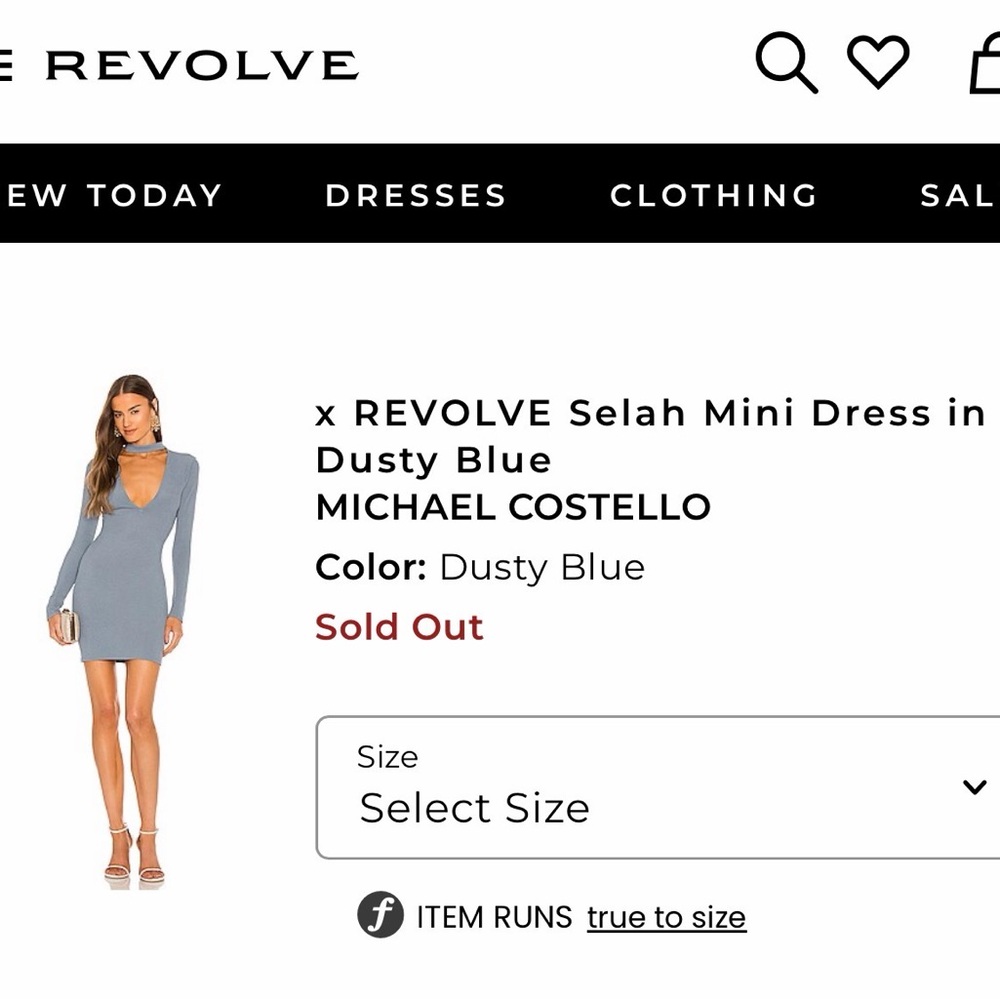Click the REVOLVE logo

[180, 64]
